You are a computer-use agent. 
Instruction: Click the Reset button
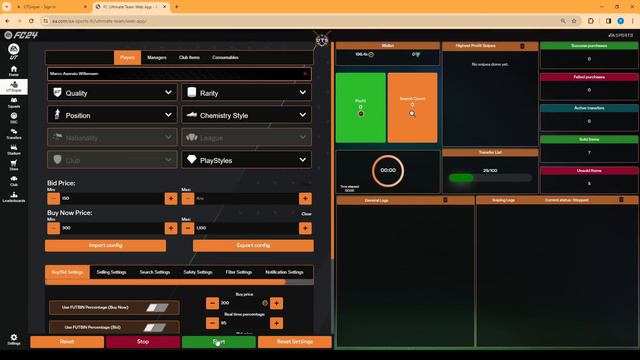[67, 342]
